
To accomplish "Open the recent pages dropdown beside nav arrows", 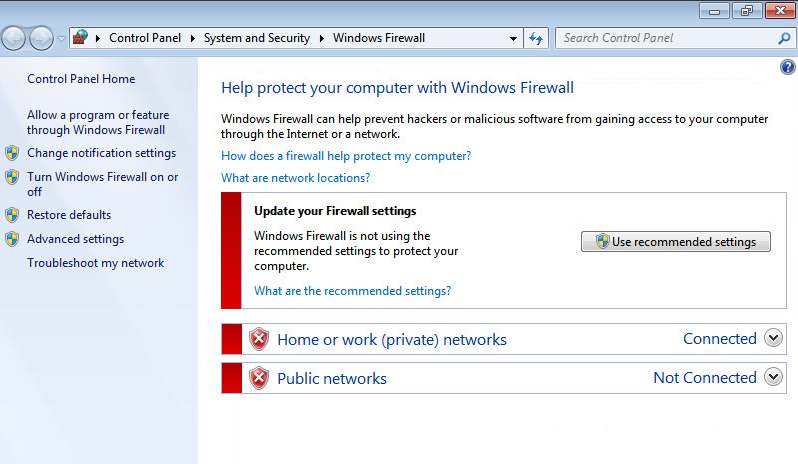I will point(61,39).
